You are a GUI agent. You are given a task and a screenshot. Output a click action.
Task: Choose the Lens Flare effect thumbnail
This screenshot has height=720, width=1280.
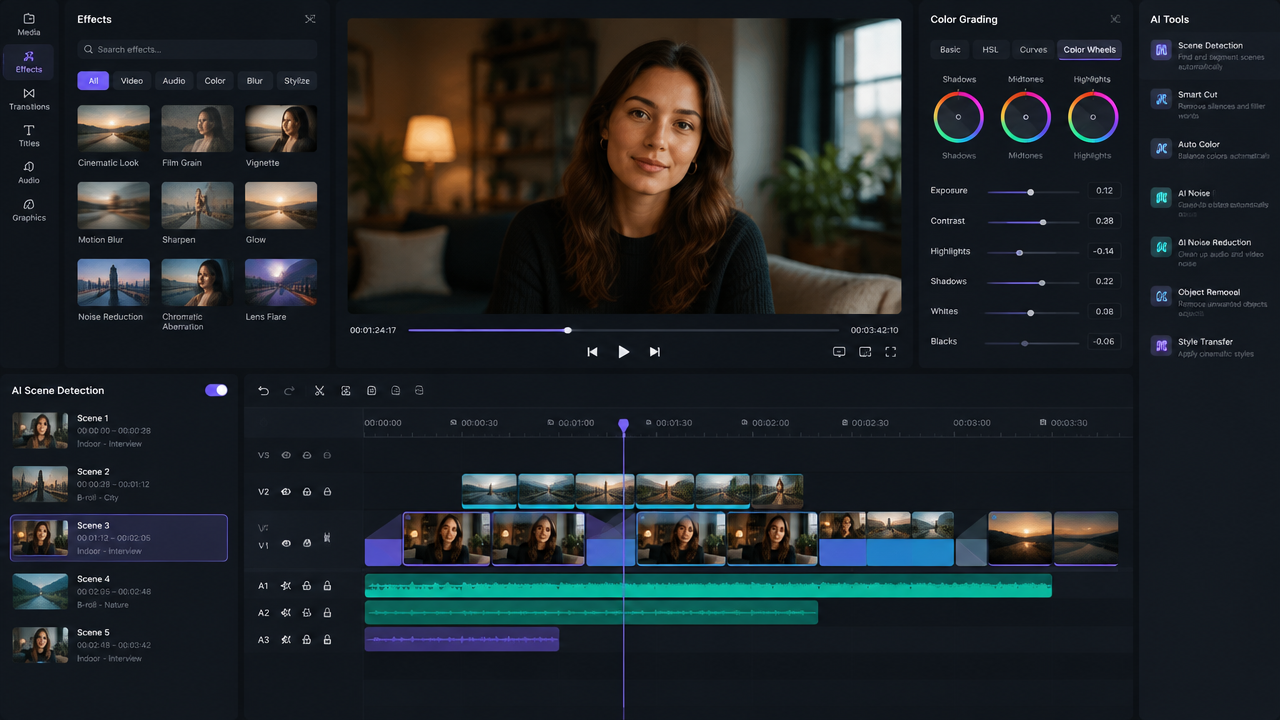pos(281,283)
